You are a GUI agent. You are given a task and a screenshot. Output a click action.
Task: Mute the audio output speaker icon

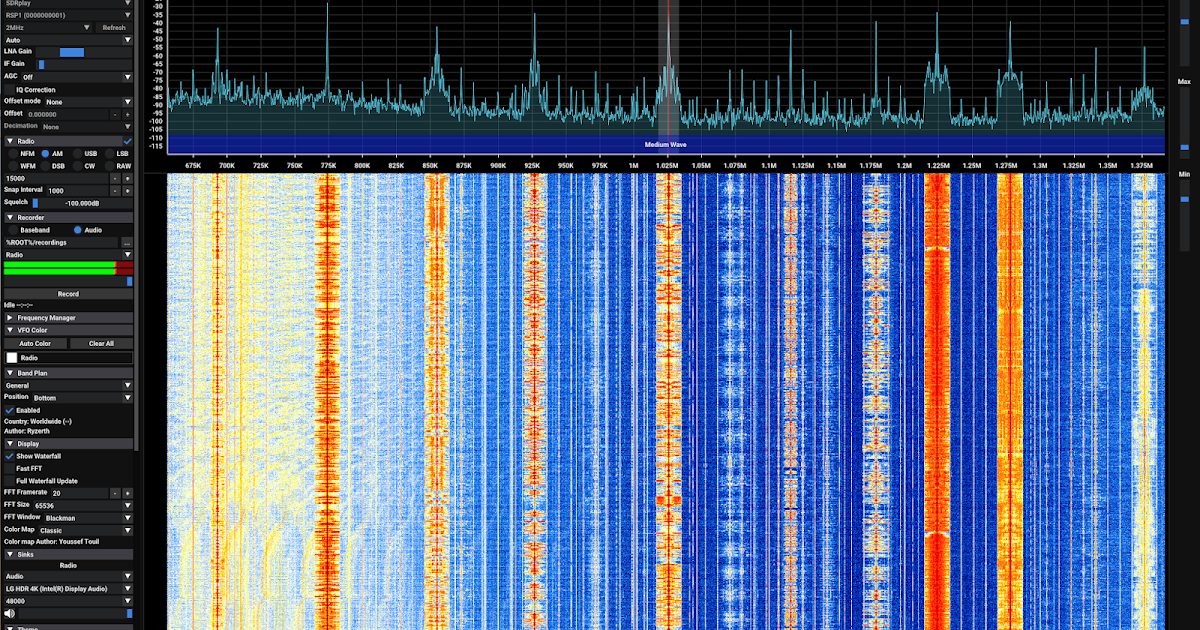[x=10, y=614]
